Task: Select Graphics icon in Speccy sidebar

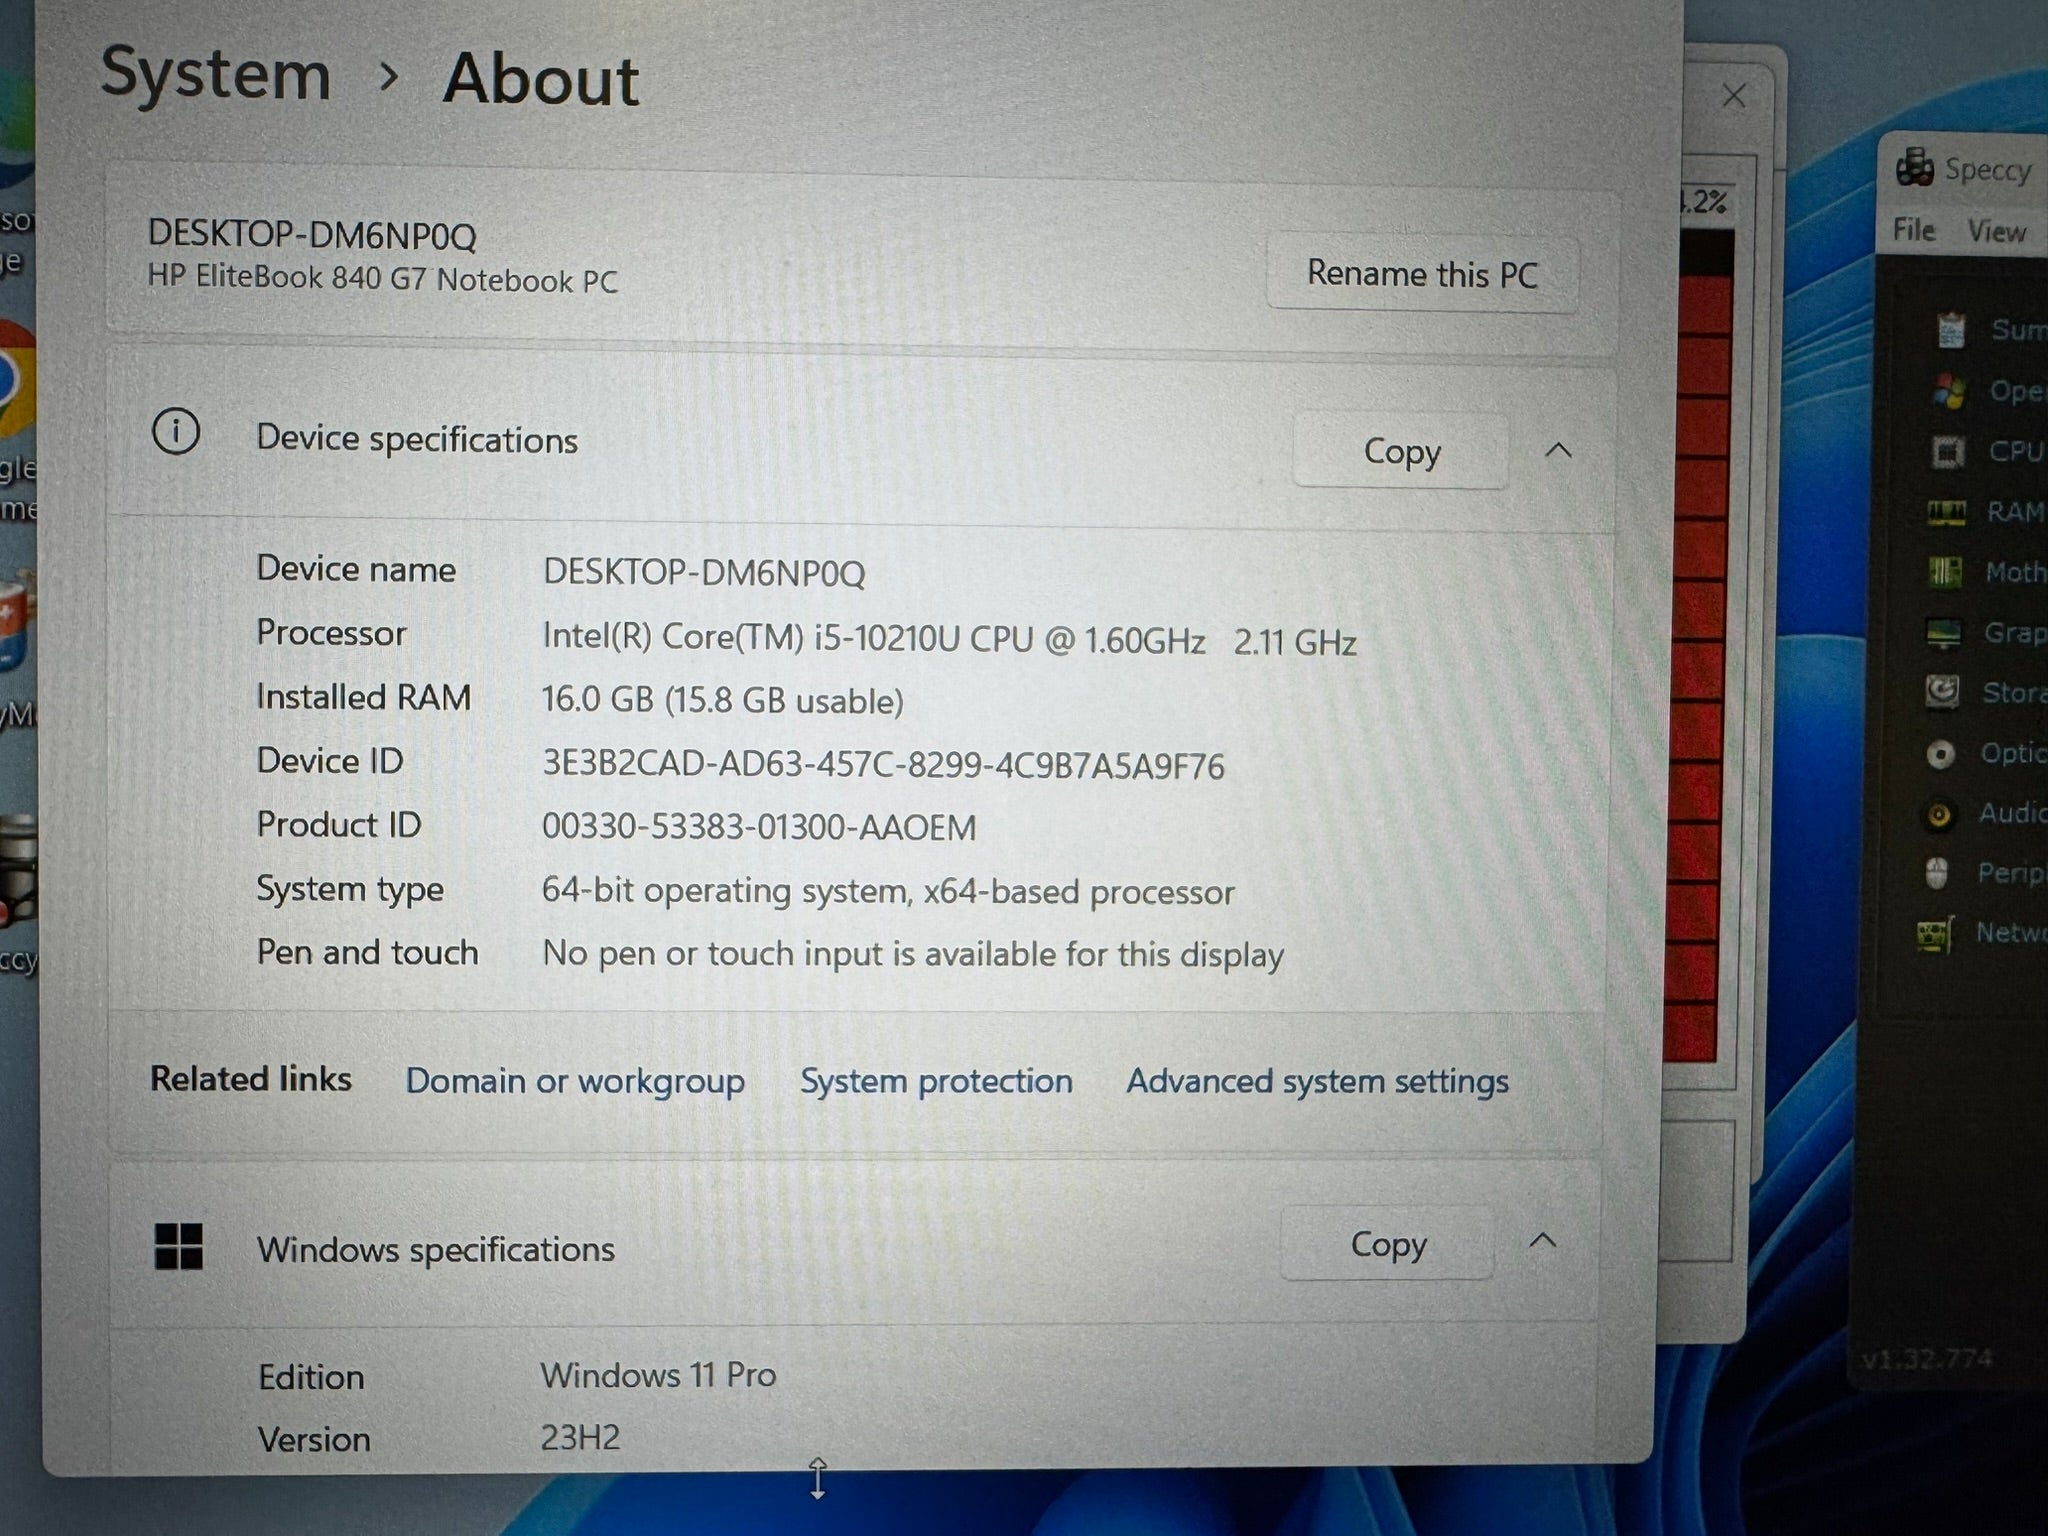Action: tap(1944, 633)
